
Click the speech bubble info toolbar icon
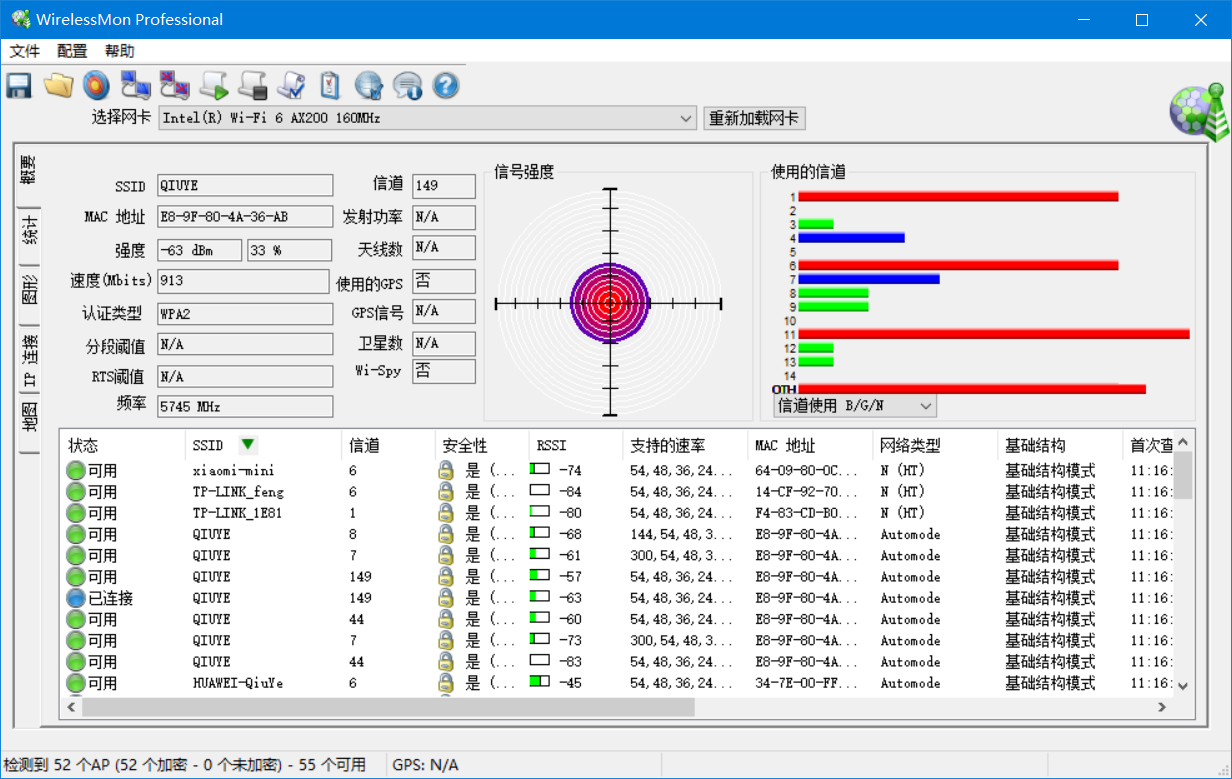pyautogui.click(x=407, y=86)
